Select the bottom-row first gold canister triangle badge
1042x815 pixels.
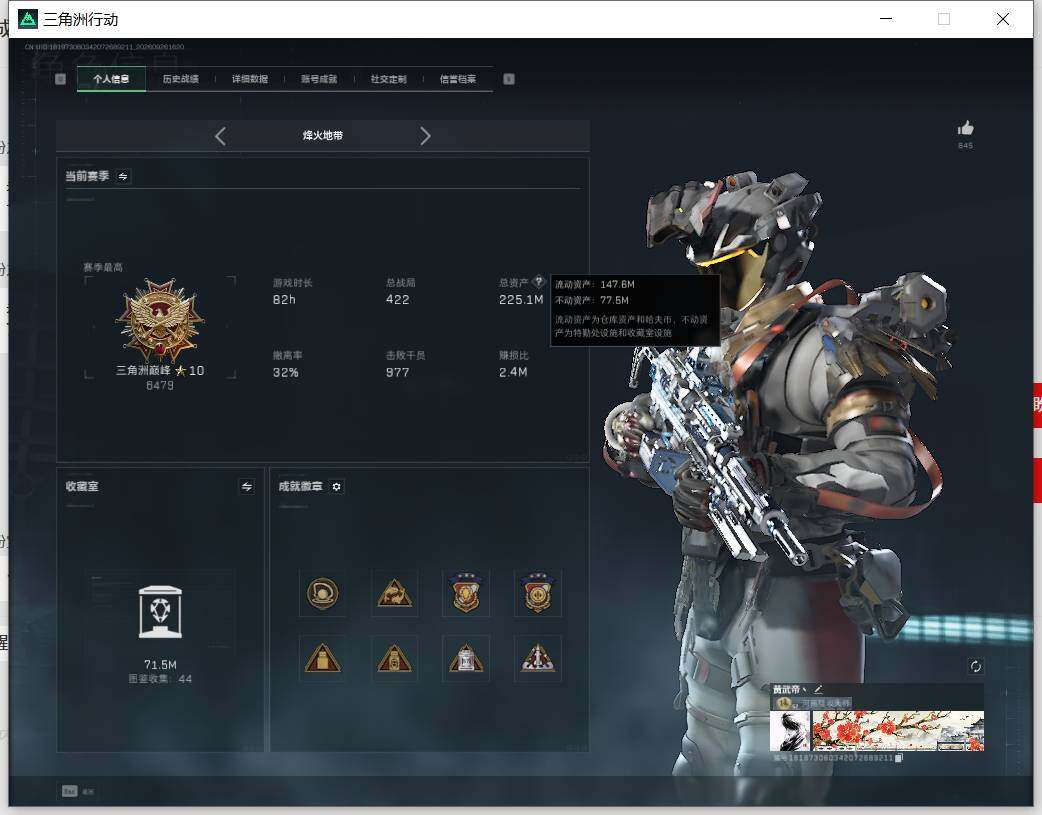coord(323,659)
